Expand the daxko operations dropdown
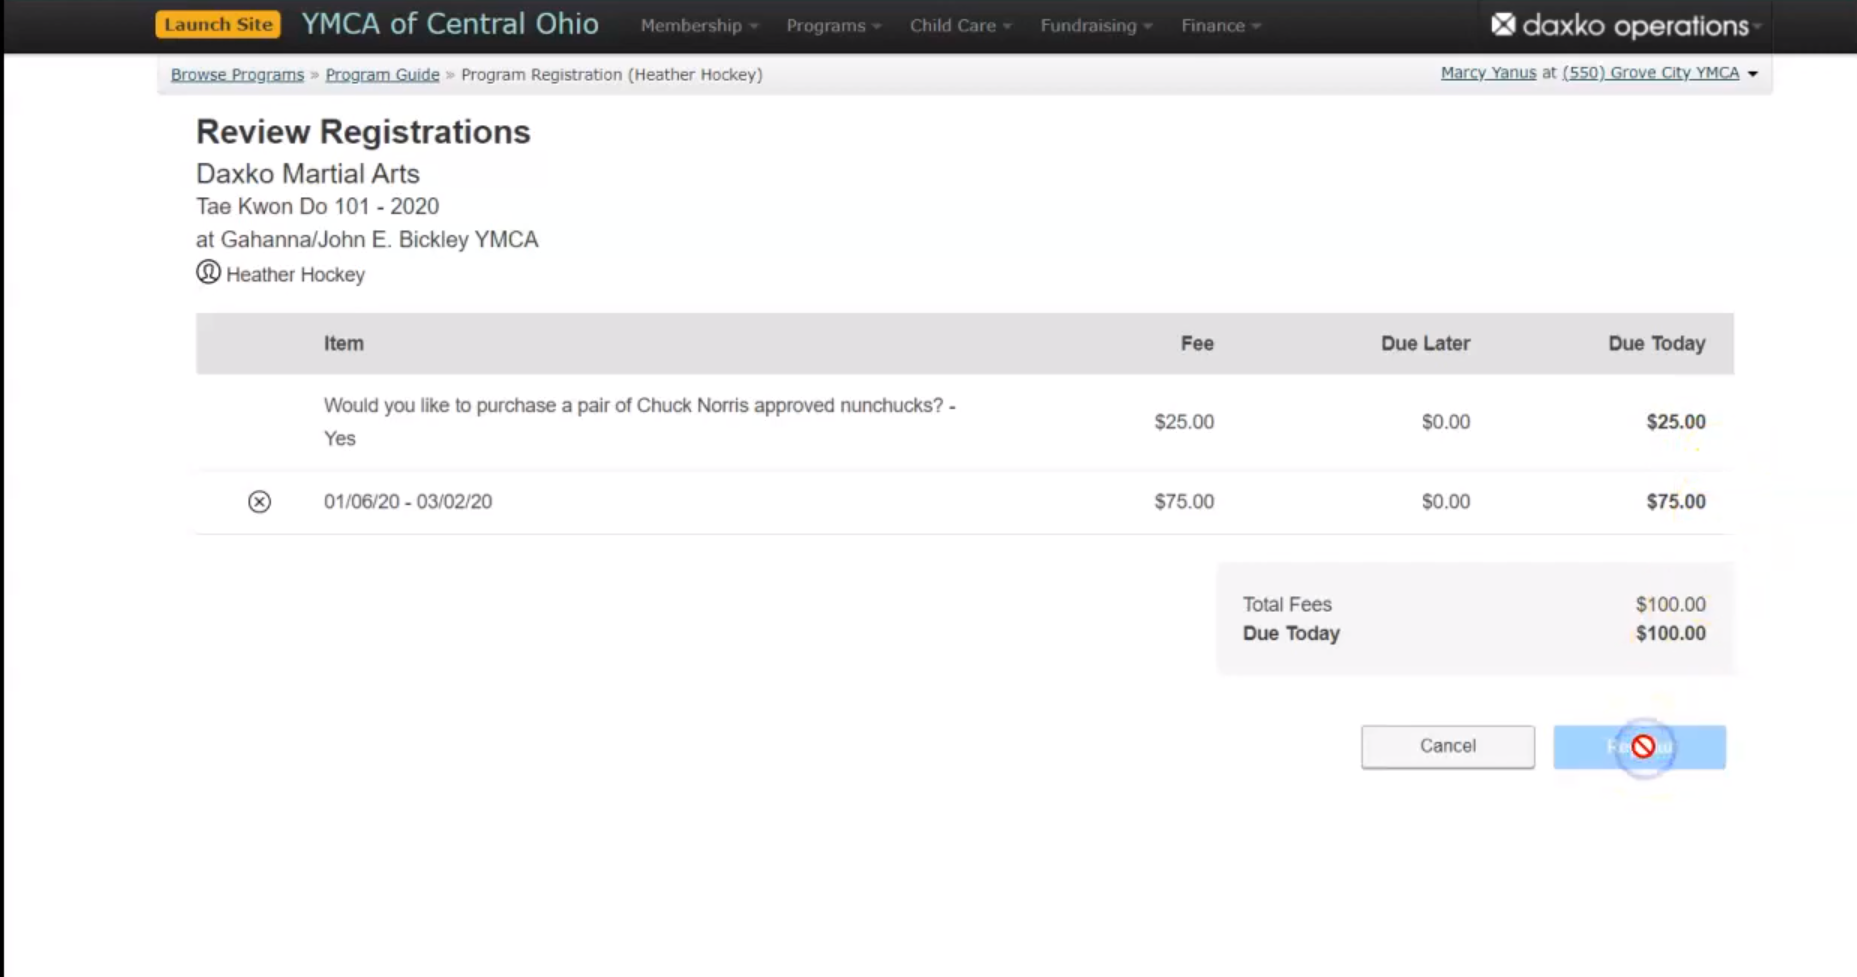Viewport: 1857px width, 977px height. (x=1755, y=27)
